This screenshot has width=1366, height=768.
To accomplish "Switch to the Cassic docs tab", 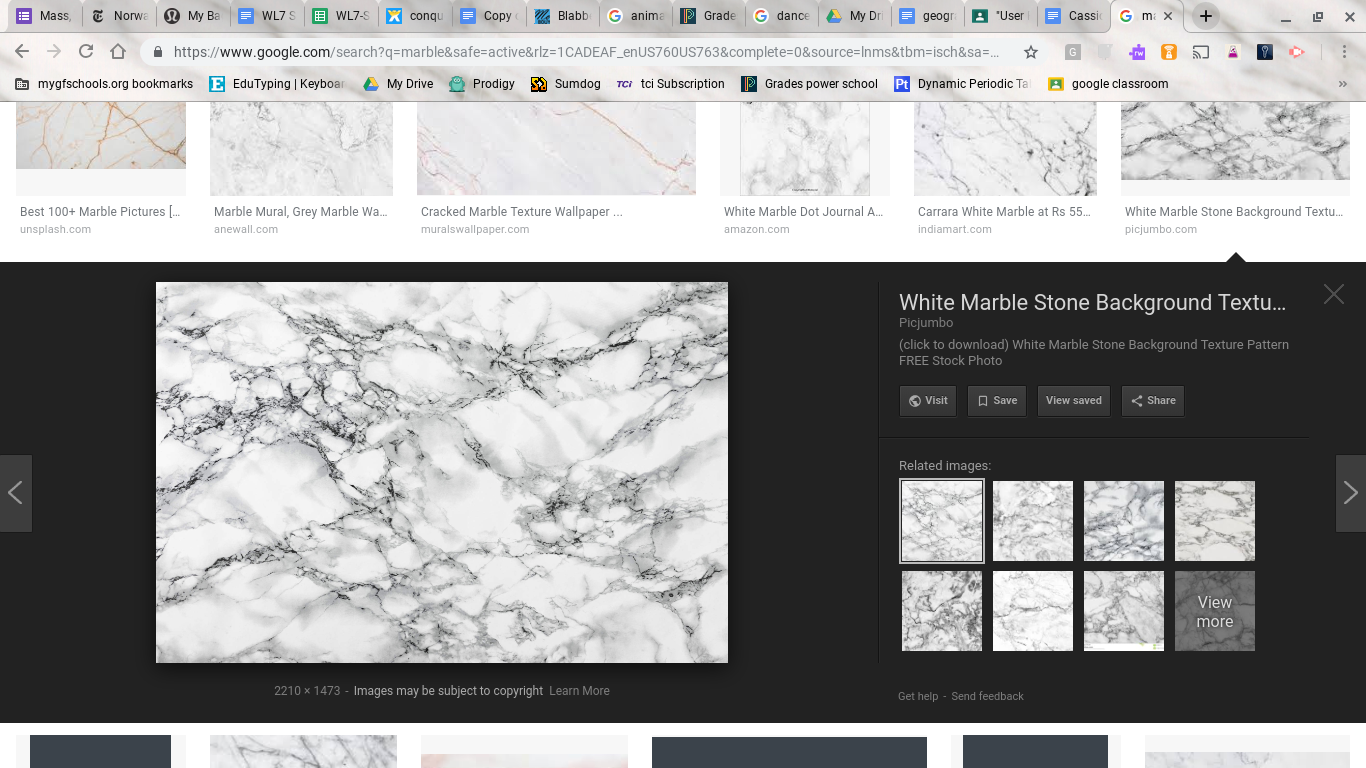I will [1074, 16].
